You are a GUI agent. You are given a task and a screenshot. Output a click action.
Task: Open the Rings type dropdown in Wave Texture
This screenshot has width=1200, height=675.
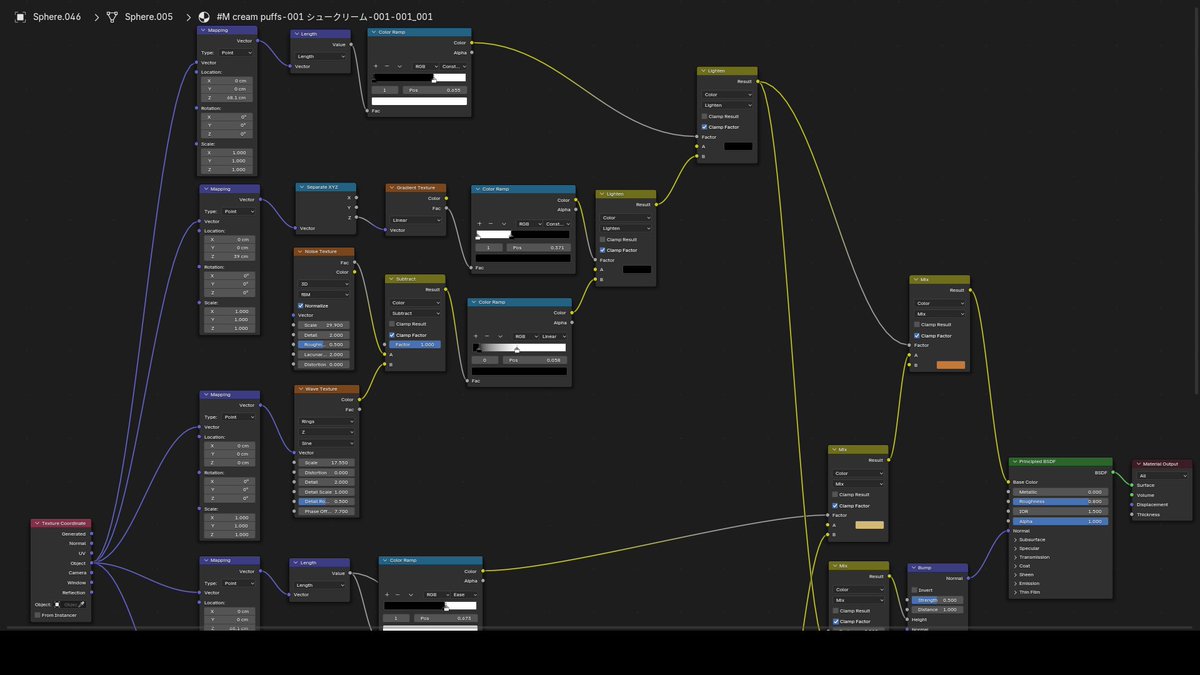[327, 421]
